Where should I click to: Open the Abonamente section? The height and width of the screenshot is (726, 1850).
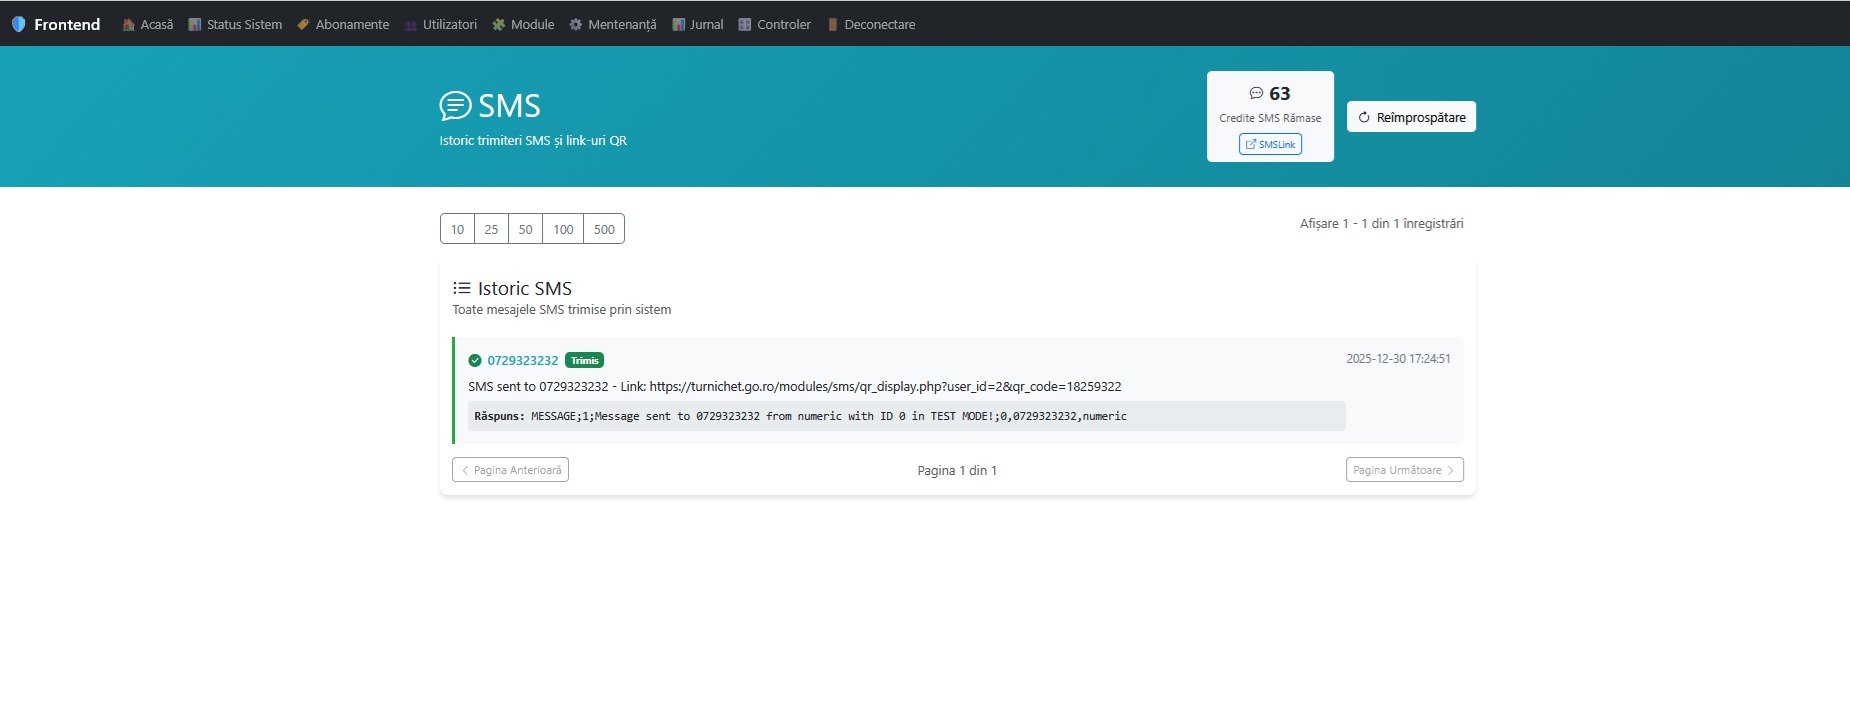pos(343,24)
